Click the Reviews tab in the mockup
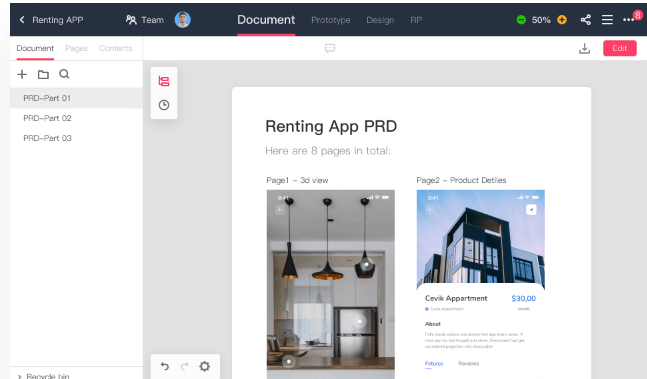 click(x=468, y=363)
